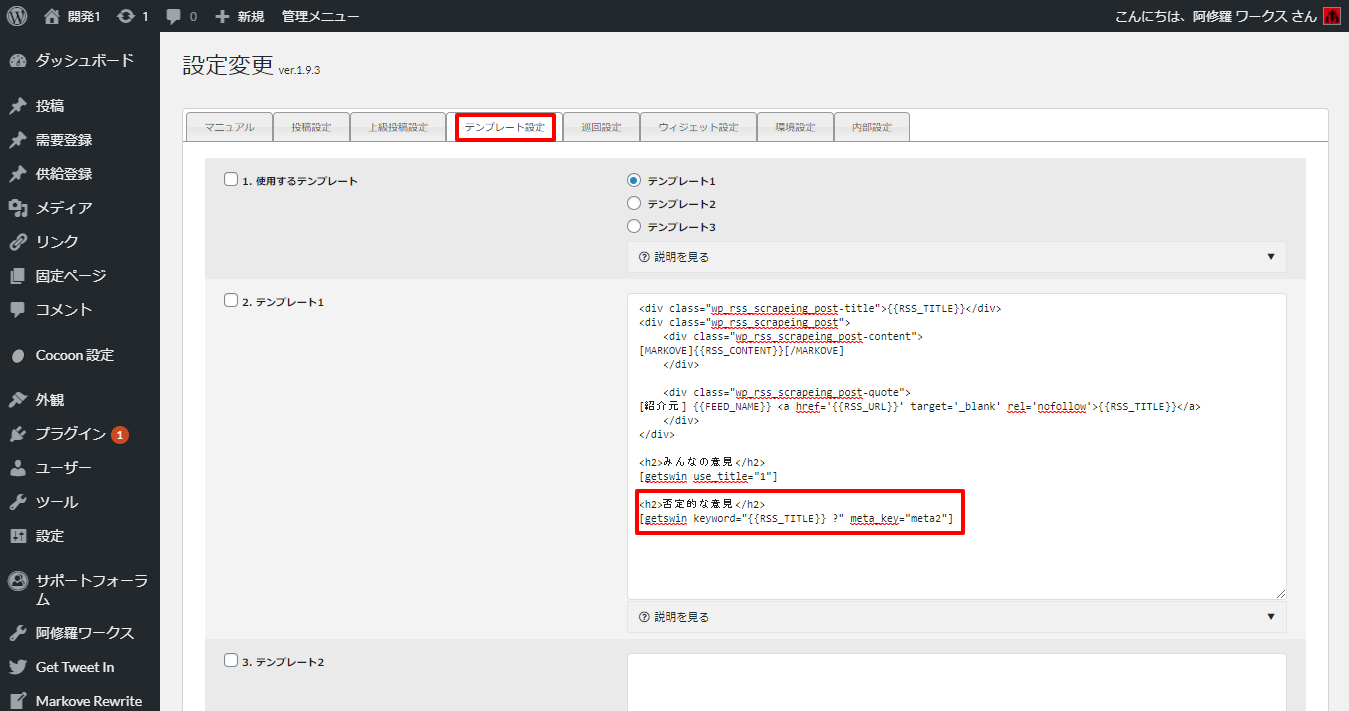Switch to the 内部設定 tab
The width and height of the screenshot is (1349, 711).
coord(872,127)
